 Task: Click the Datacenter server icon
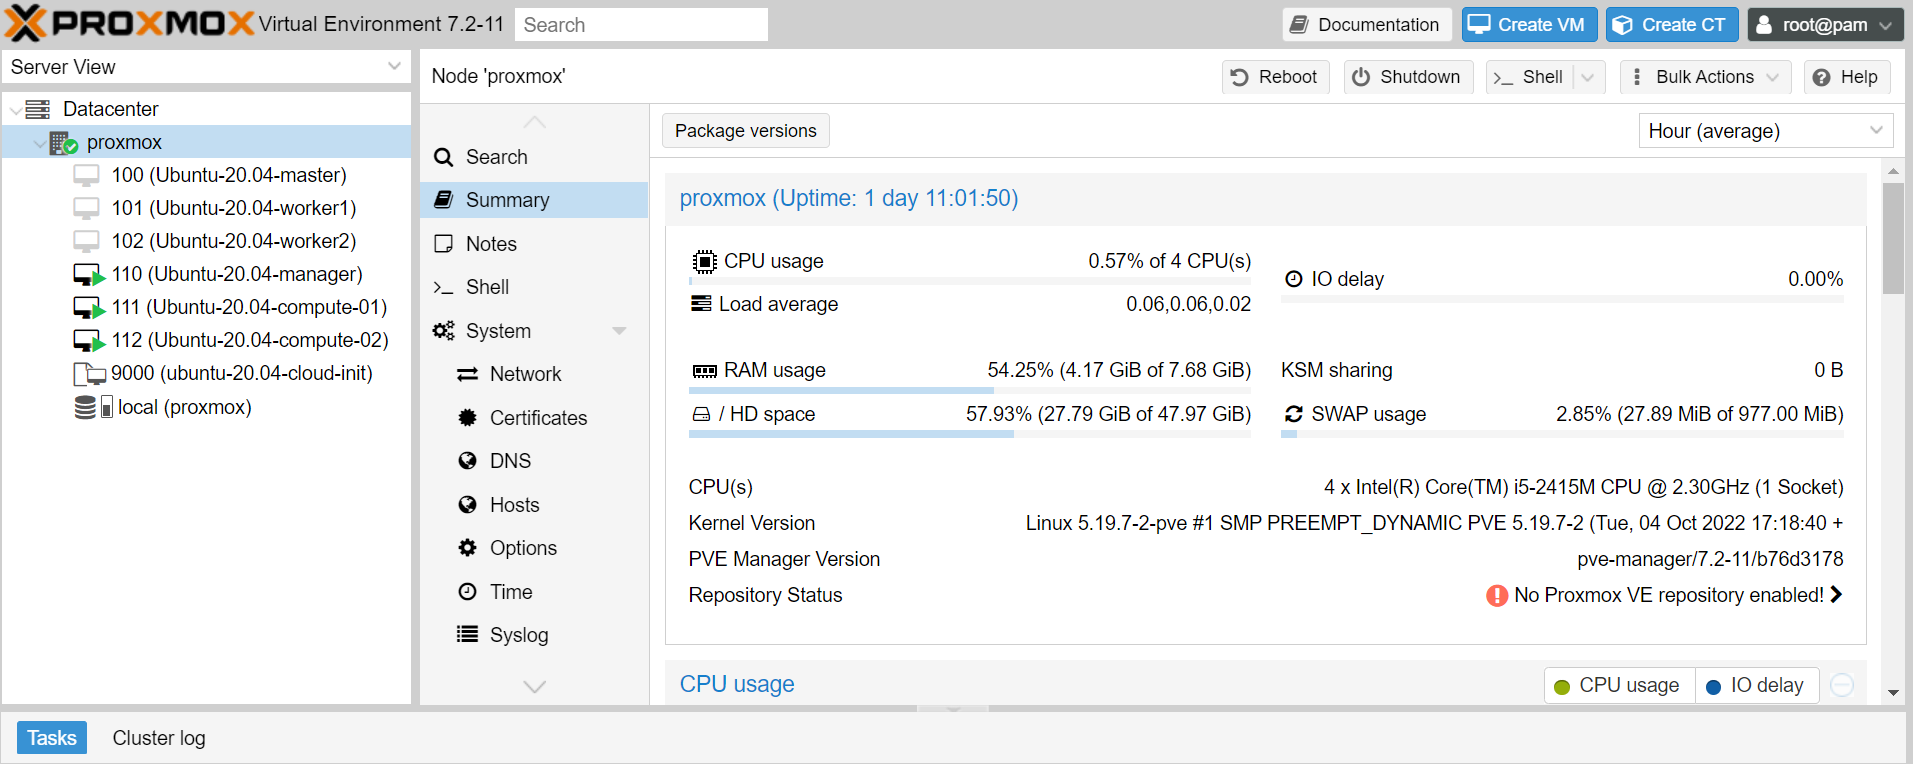pos(38,109)
